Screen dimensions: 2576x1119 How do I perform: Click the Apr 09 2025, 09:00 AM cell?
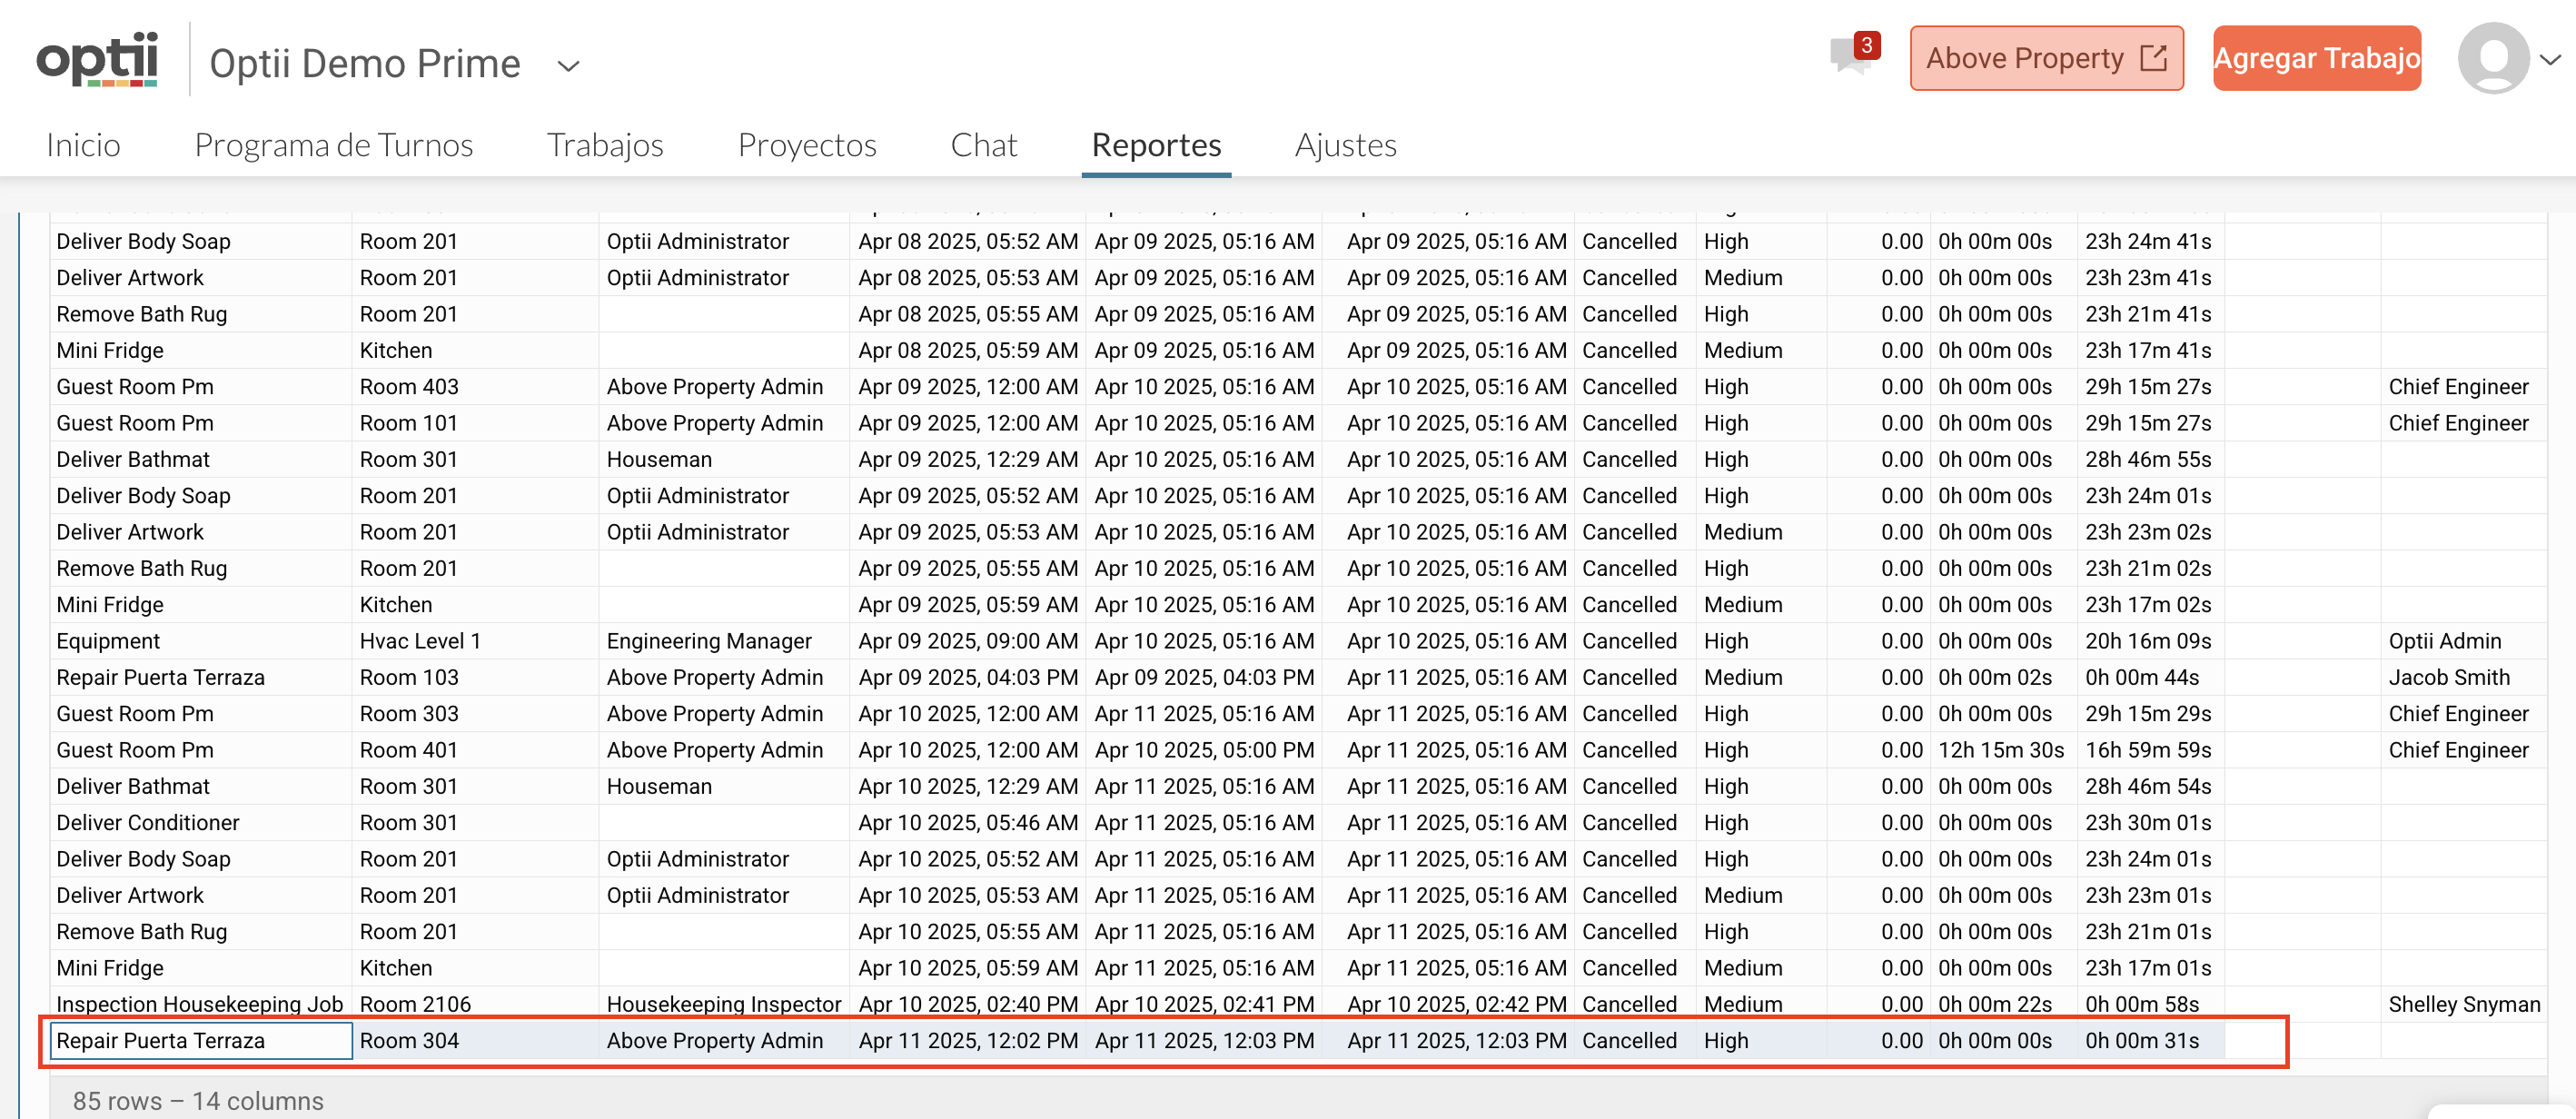click(x=968, y=641)
